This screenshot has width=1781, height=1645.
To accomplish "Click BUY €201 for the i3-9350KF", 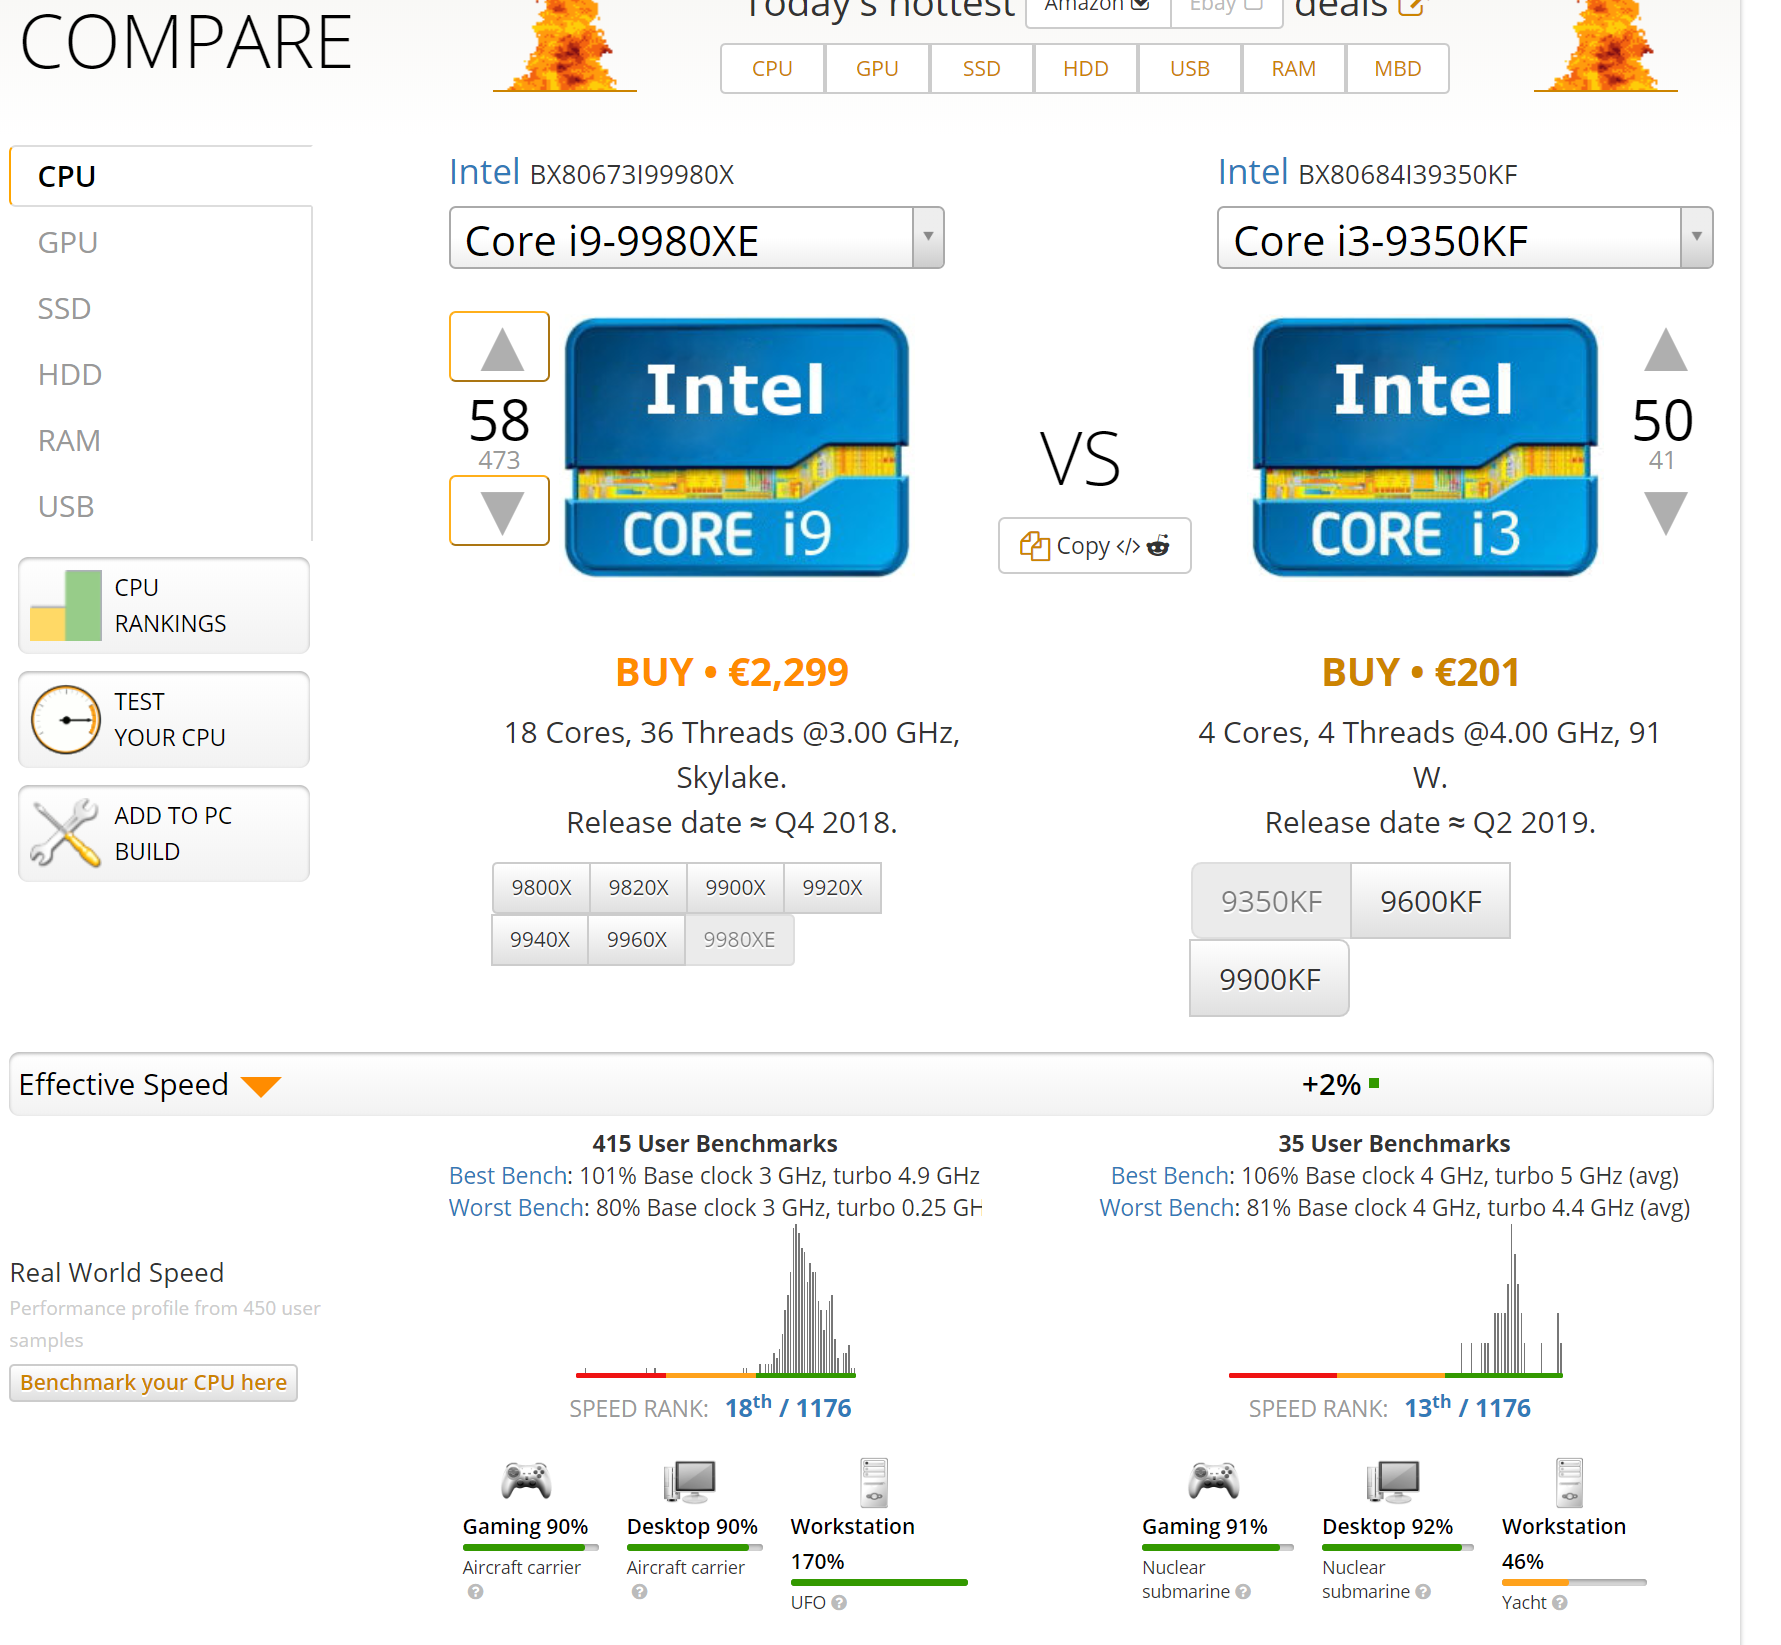I will click(1421, 672).
